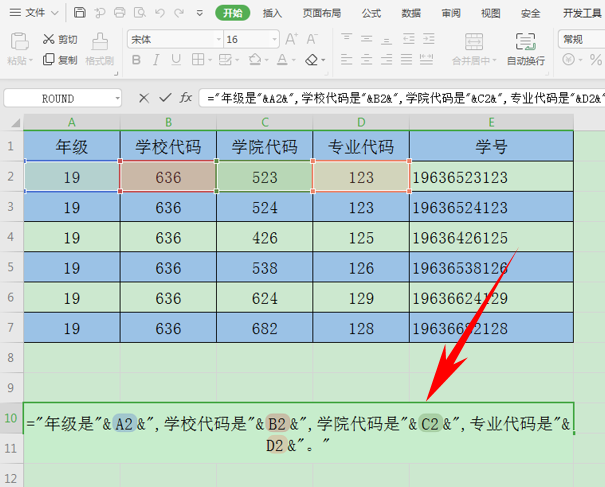The image size is (605, 487).
Task: Open font size dropdown 16
Action: tap(274, 39)
